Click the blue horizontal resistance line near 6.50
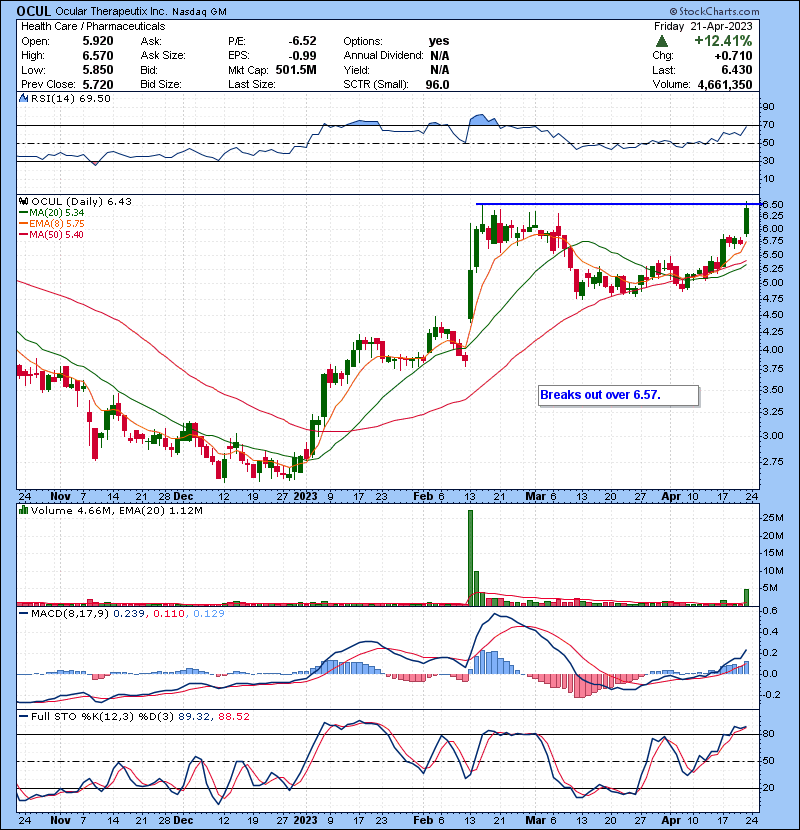 click(618, 204)
